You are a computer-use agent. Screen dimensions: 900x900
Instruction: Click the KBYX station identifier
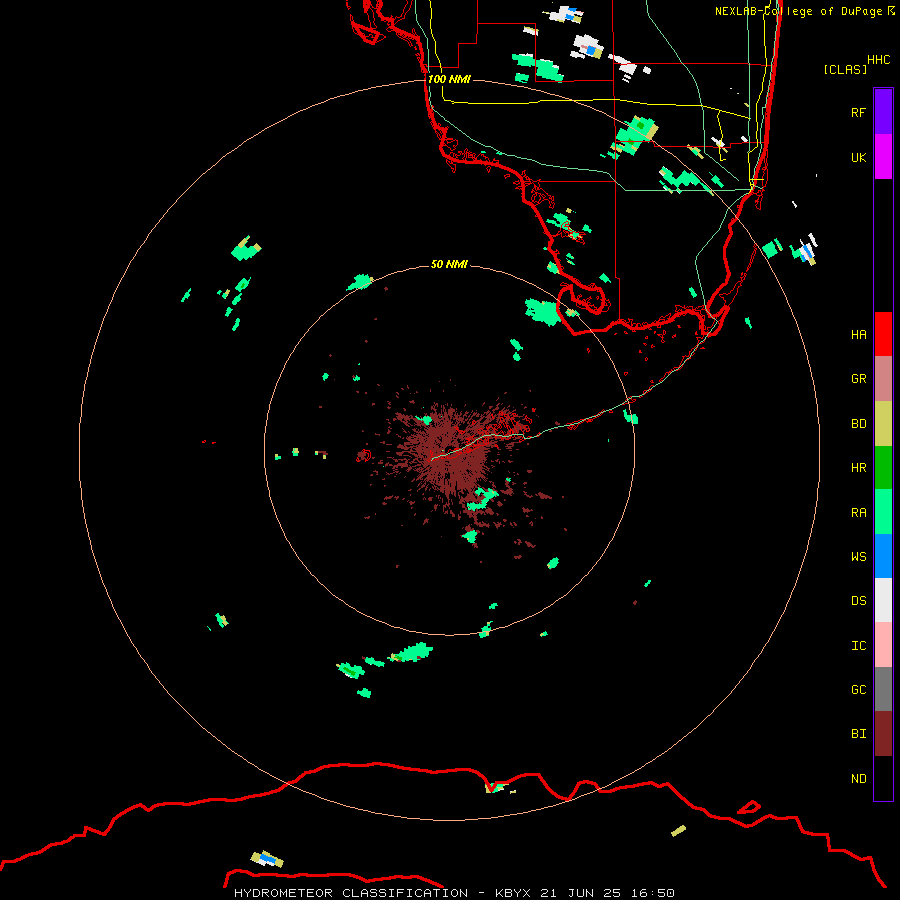(513, 893)
